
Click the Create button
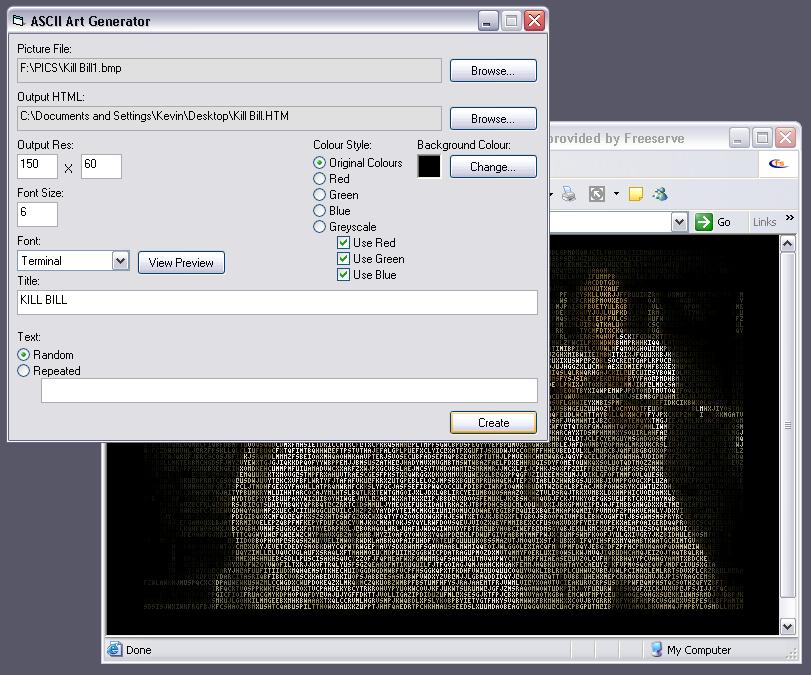[x=493, y=423]
